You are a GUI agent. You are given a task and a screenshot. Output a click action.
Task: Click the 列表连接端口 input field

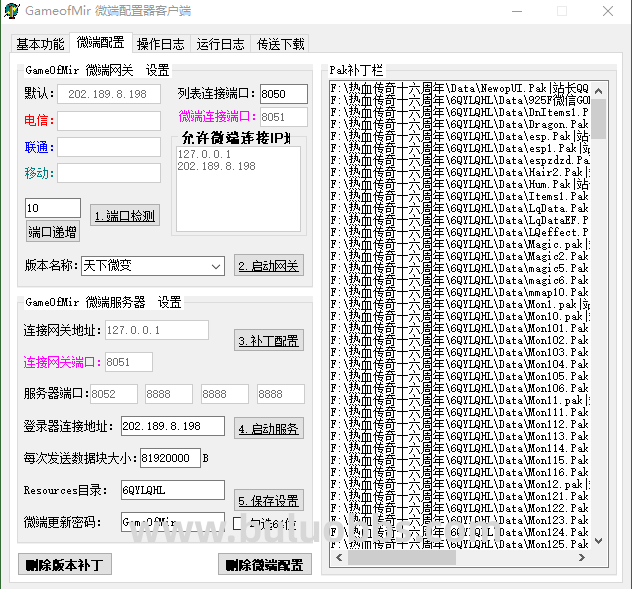click(x=284, y=94)
